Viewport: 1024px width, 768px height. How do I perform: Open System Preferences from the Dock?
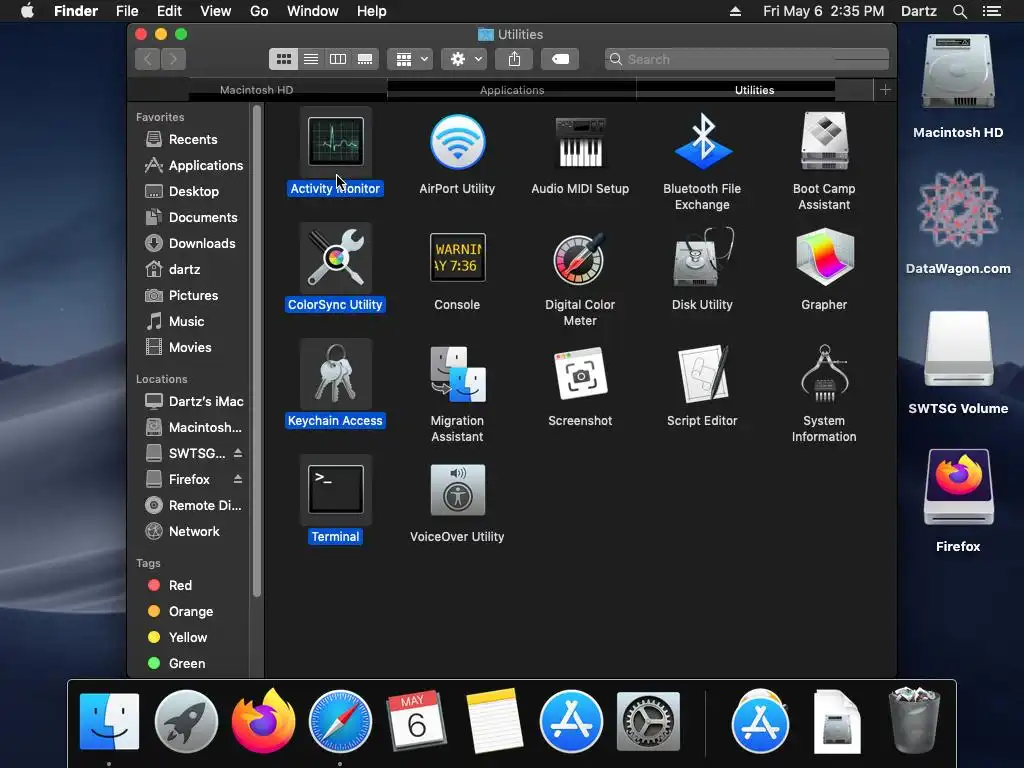pyautogui.click(x=648, y=722)
